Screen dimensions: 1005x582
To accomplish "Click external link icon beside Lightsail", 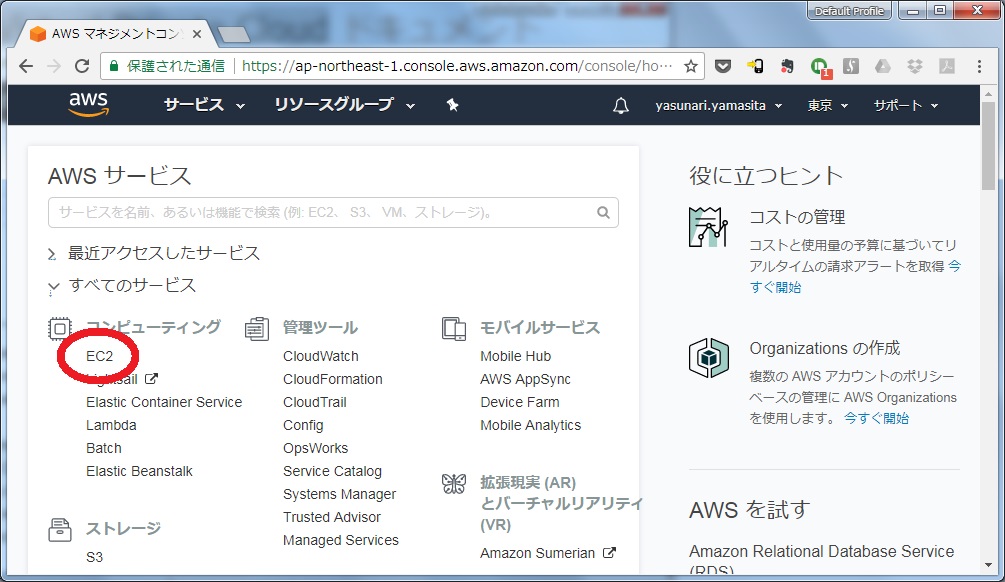I will tap(151, 379).
